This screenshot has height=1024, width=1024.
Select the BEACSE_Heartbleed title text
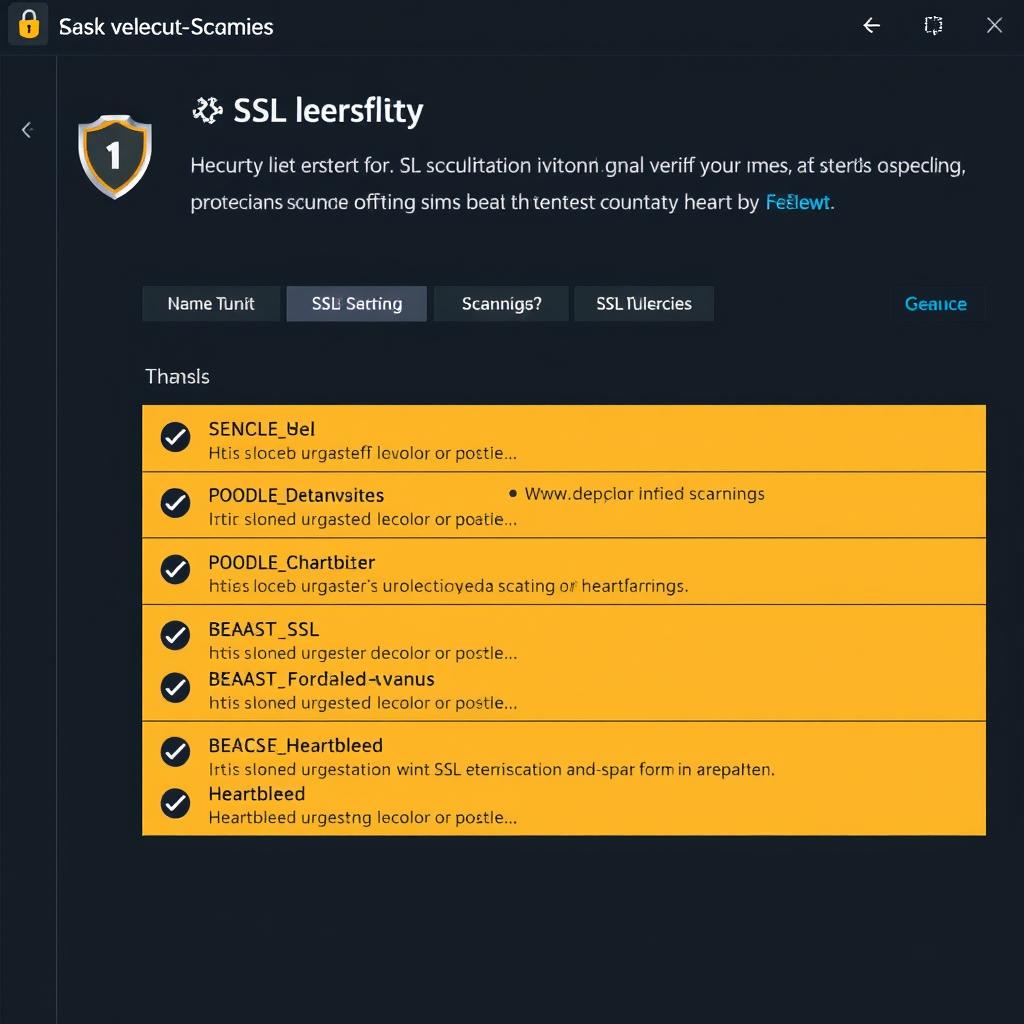(x=295, y=746)
